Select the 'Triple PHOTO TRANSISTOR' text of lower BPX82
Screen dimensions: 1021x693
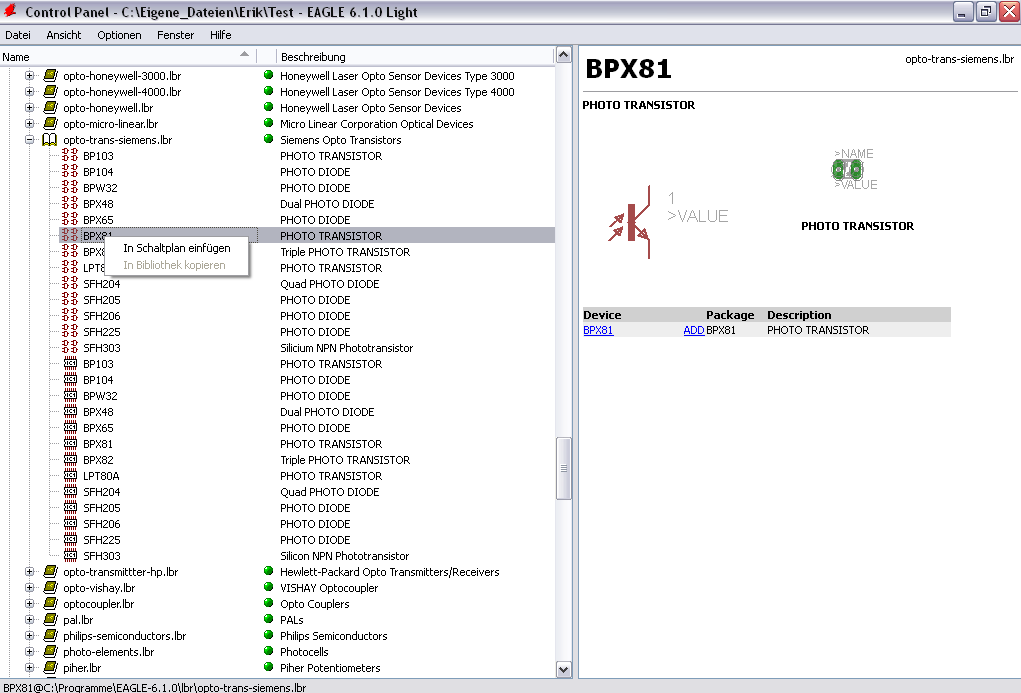point(345,460)
